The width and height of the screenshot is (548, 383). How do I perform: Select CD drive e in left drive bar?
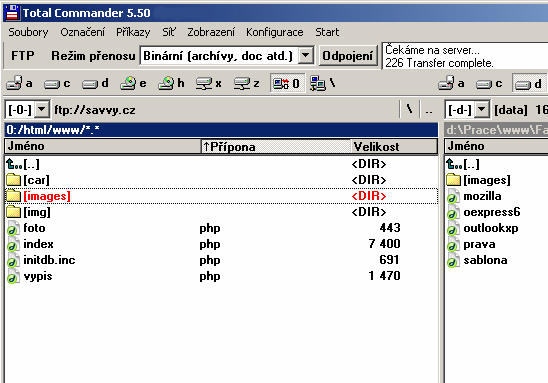point(133,83)
